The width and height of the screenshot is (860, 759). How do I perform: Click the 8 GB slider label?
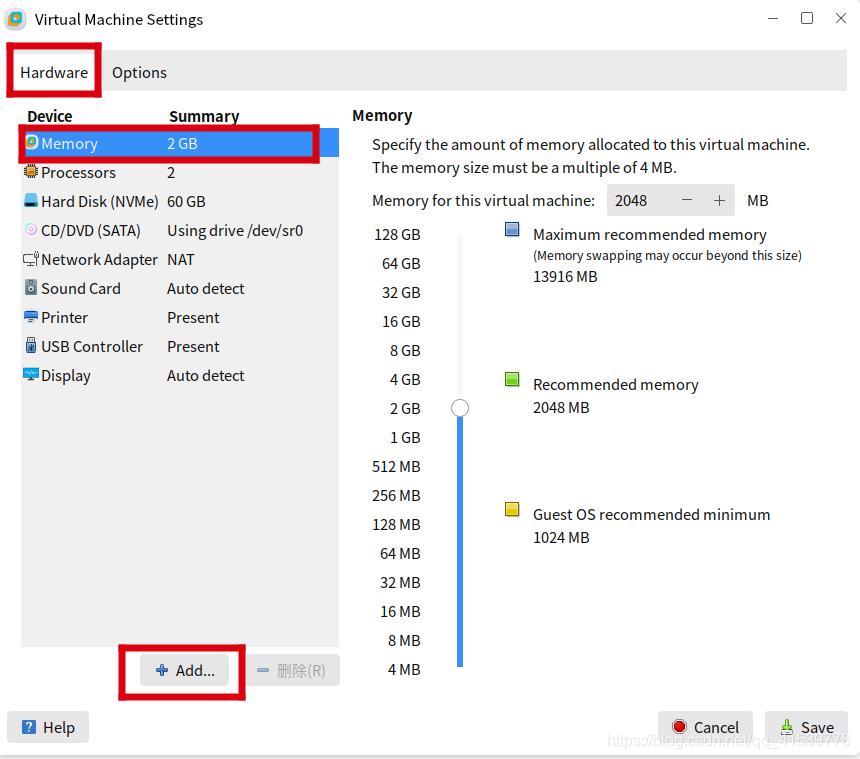point(405,351)
